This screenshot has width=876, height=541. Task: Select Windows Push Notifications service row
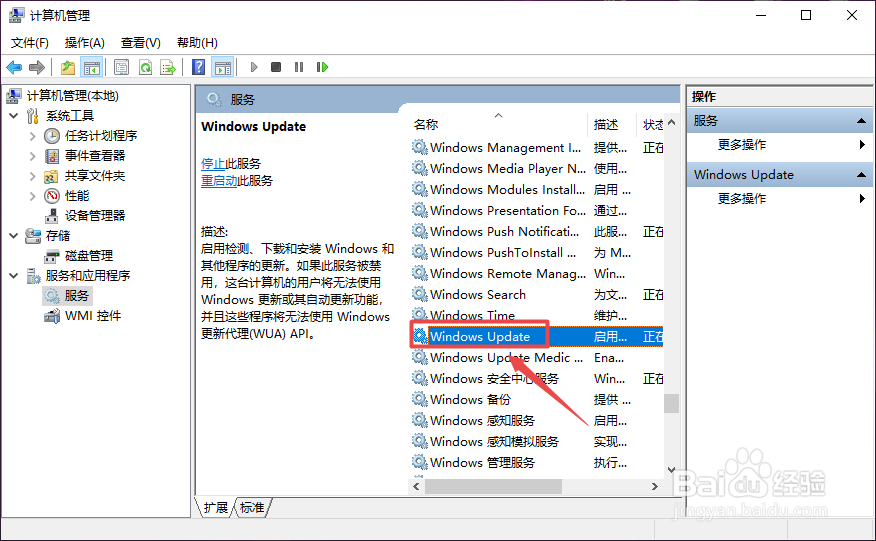pos(537,232)
